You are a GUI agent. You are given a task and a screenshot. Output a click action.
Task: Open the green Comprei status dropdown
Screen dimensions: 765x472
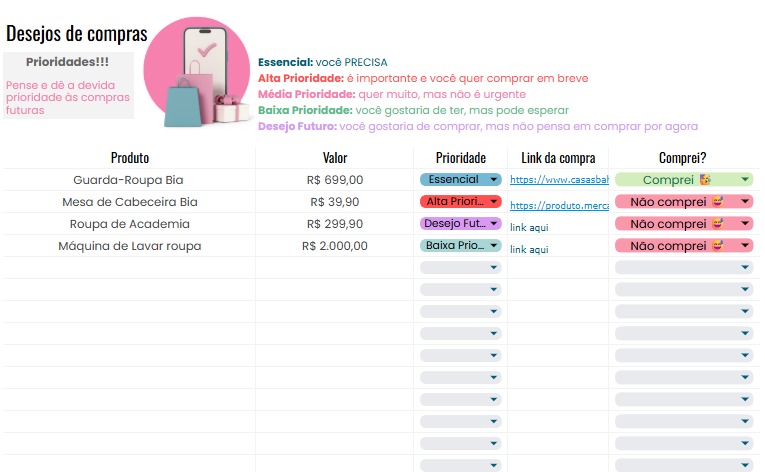pyautogui.click(x=683, y=180)
